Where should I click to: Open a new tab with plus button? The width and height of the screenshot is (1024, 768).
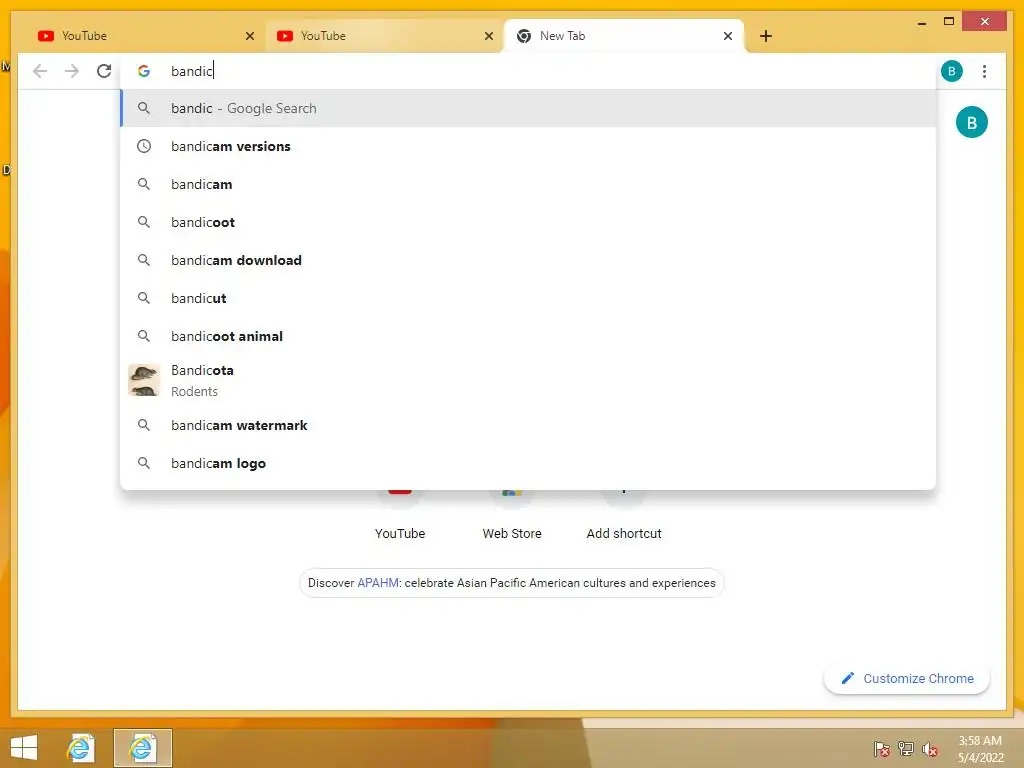765,36
